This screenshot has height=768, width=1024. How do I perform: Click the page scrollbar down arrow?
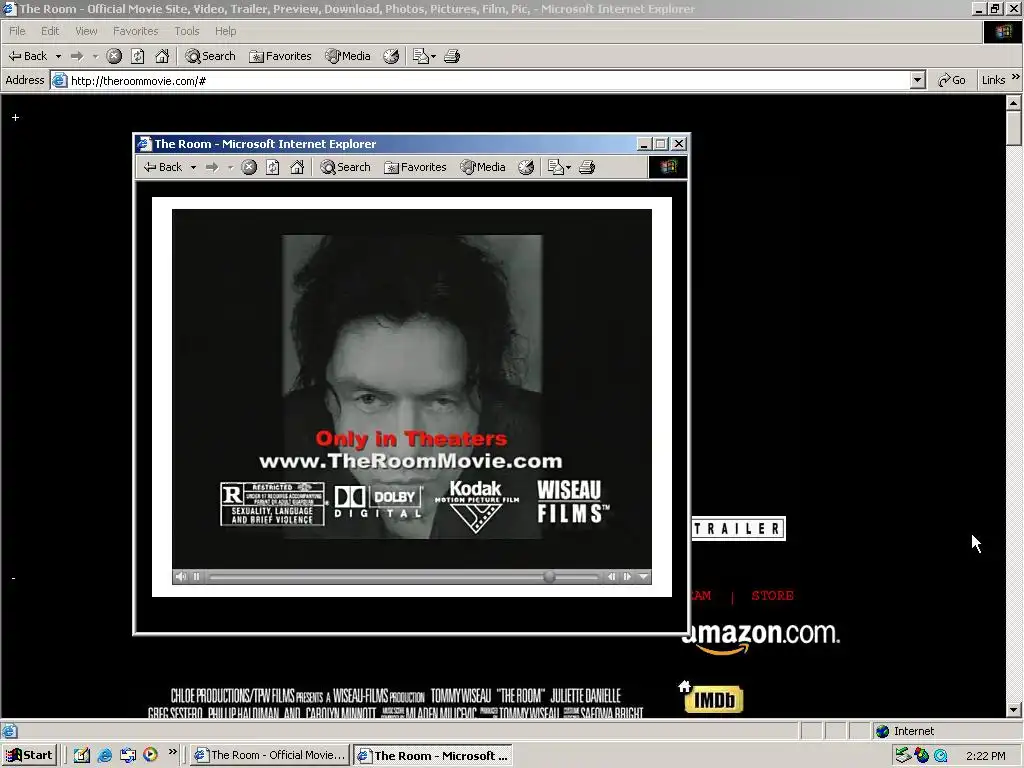tap(1014, 710)
